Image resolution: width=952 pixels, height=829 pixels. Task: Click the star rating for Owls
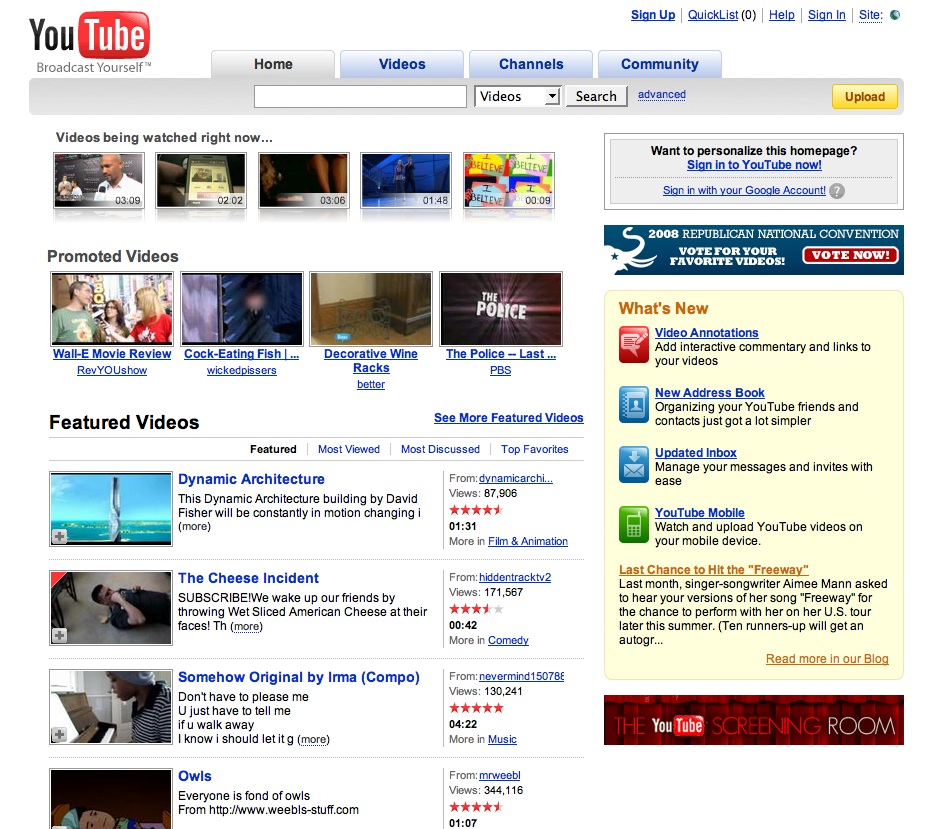click(x=476, y=807)
